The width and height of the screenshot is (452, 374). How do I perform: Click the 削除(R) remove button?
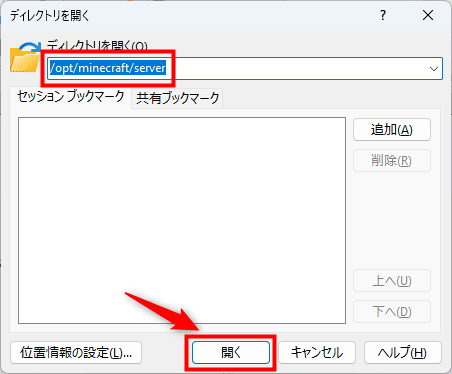pyautogui.click(x=392, y=161)
